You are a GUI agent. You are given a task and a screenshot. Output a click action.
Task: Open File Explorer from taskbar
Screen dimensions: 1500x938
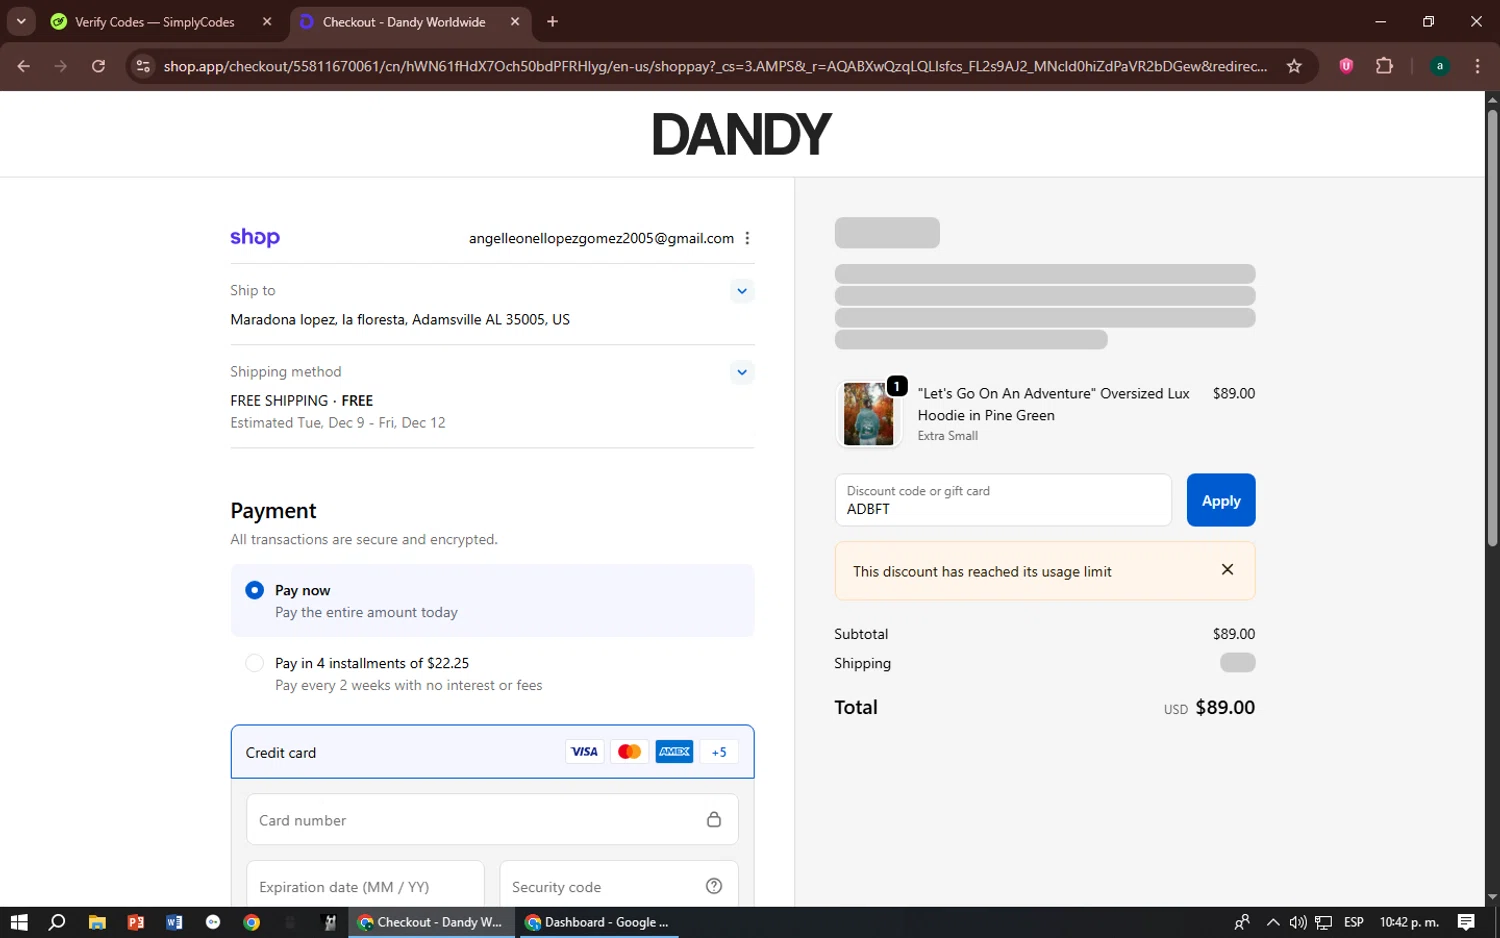pyautogui.click(x=97, y=922)
